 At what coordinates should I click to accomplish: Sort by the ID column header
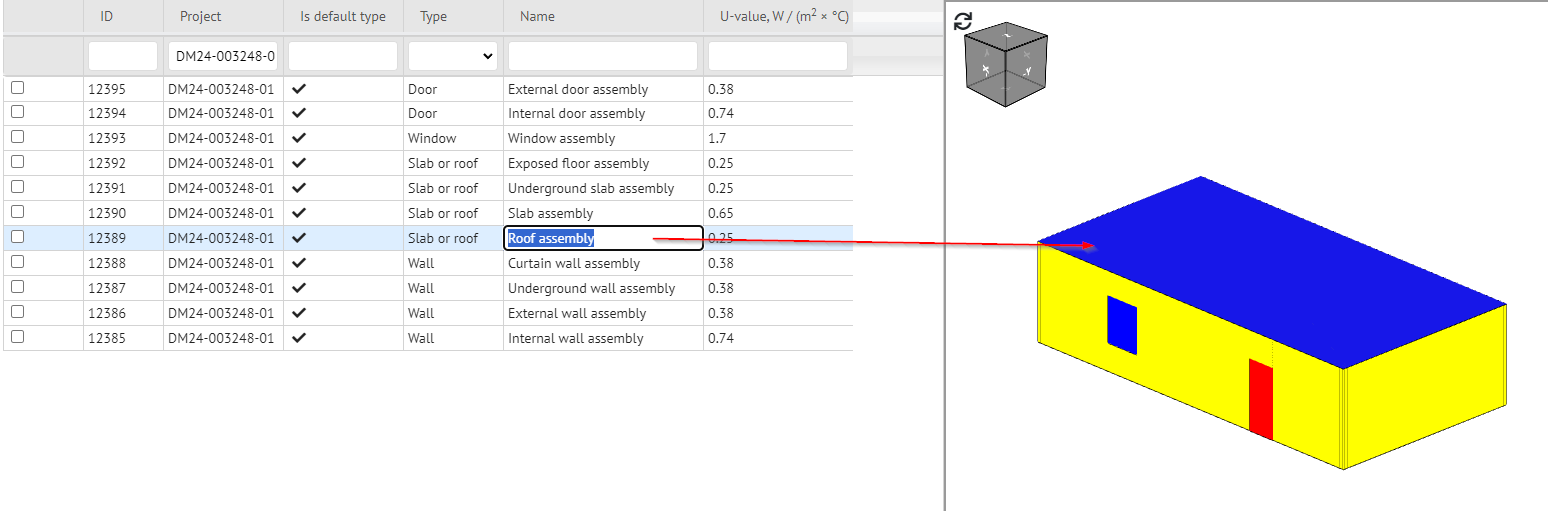point(106,17)
